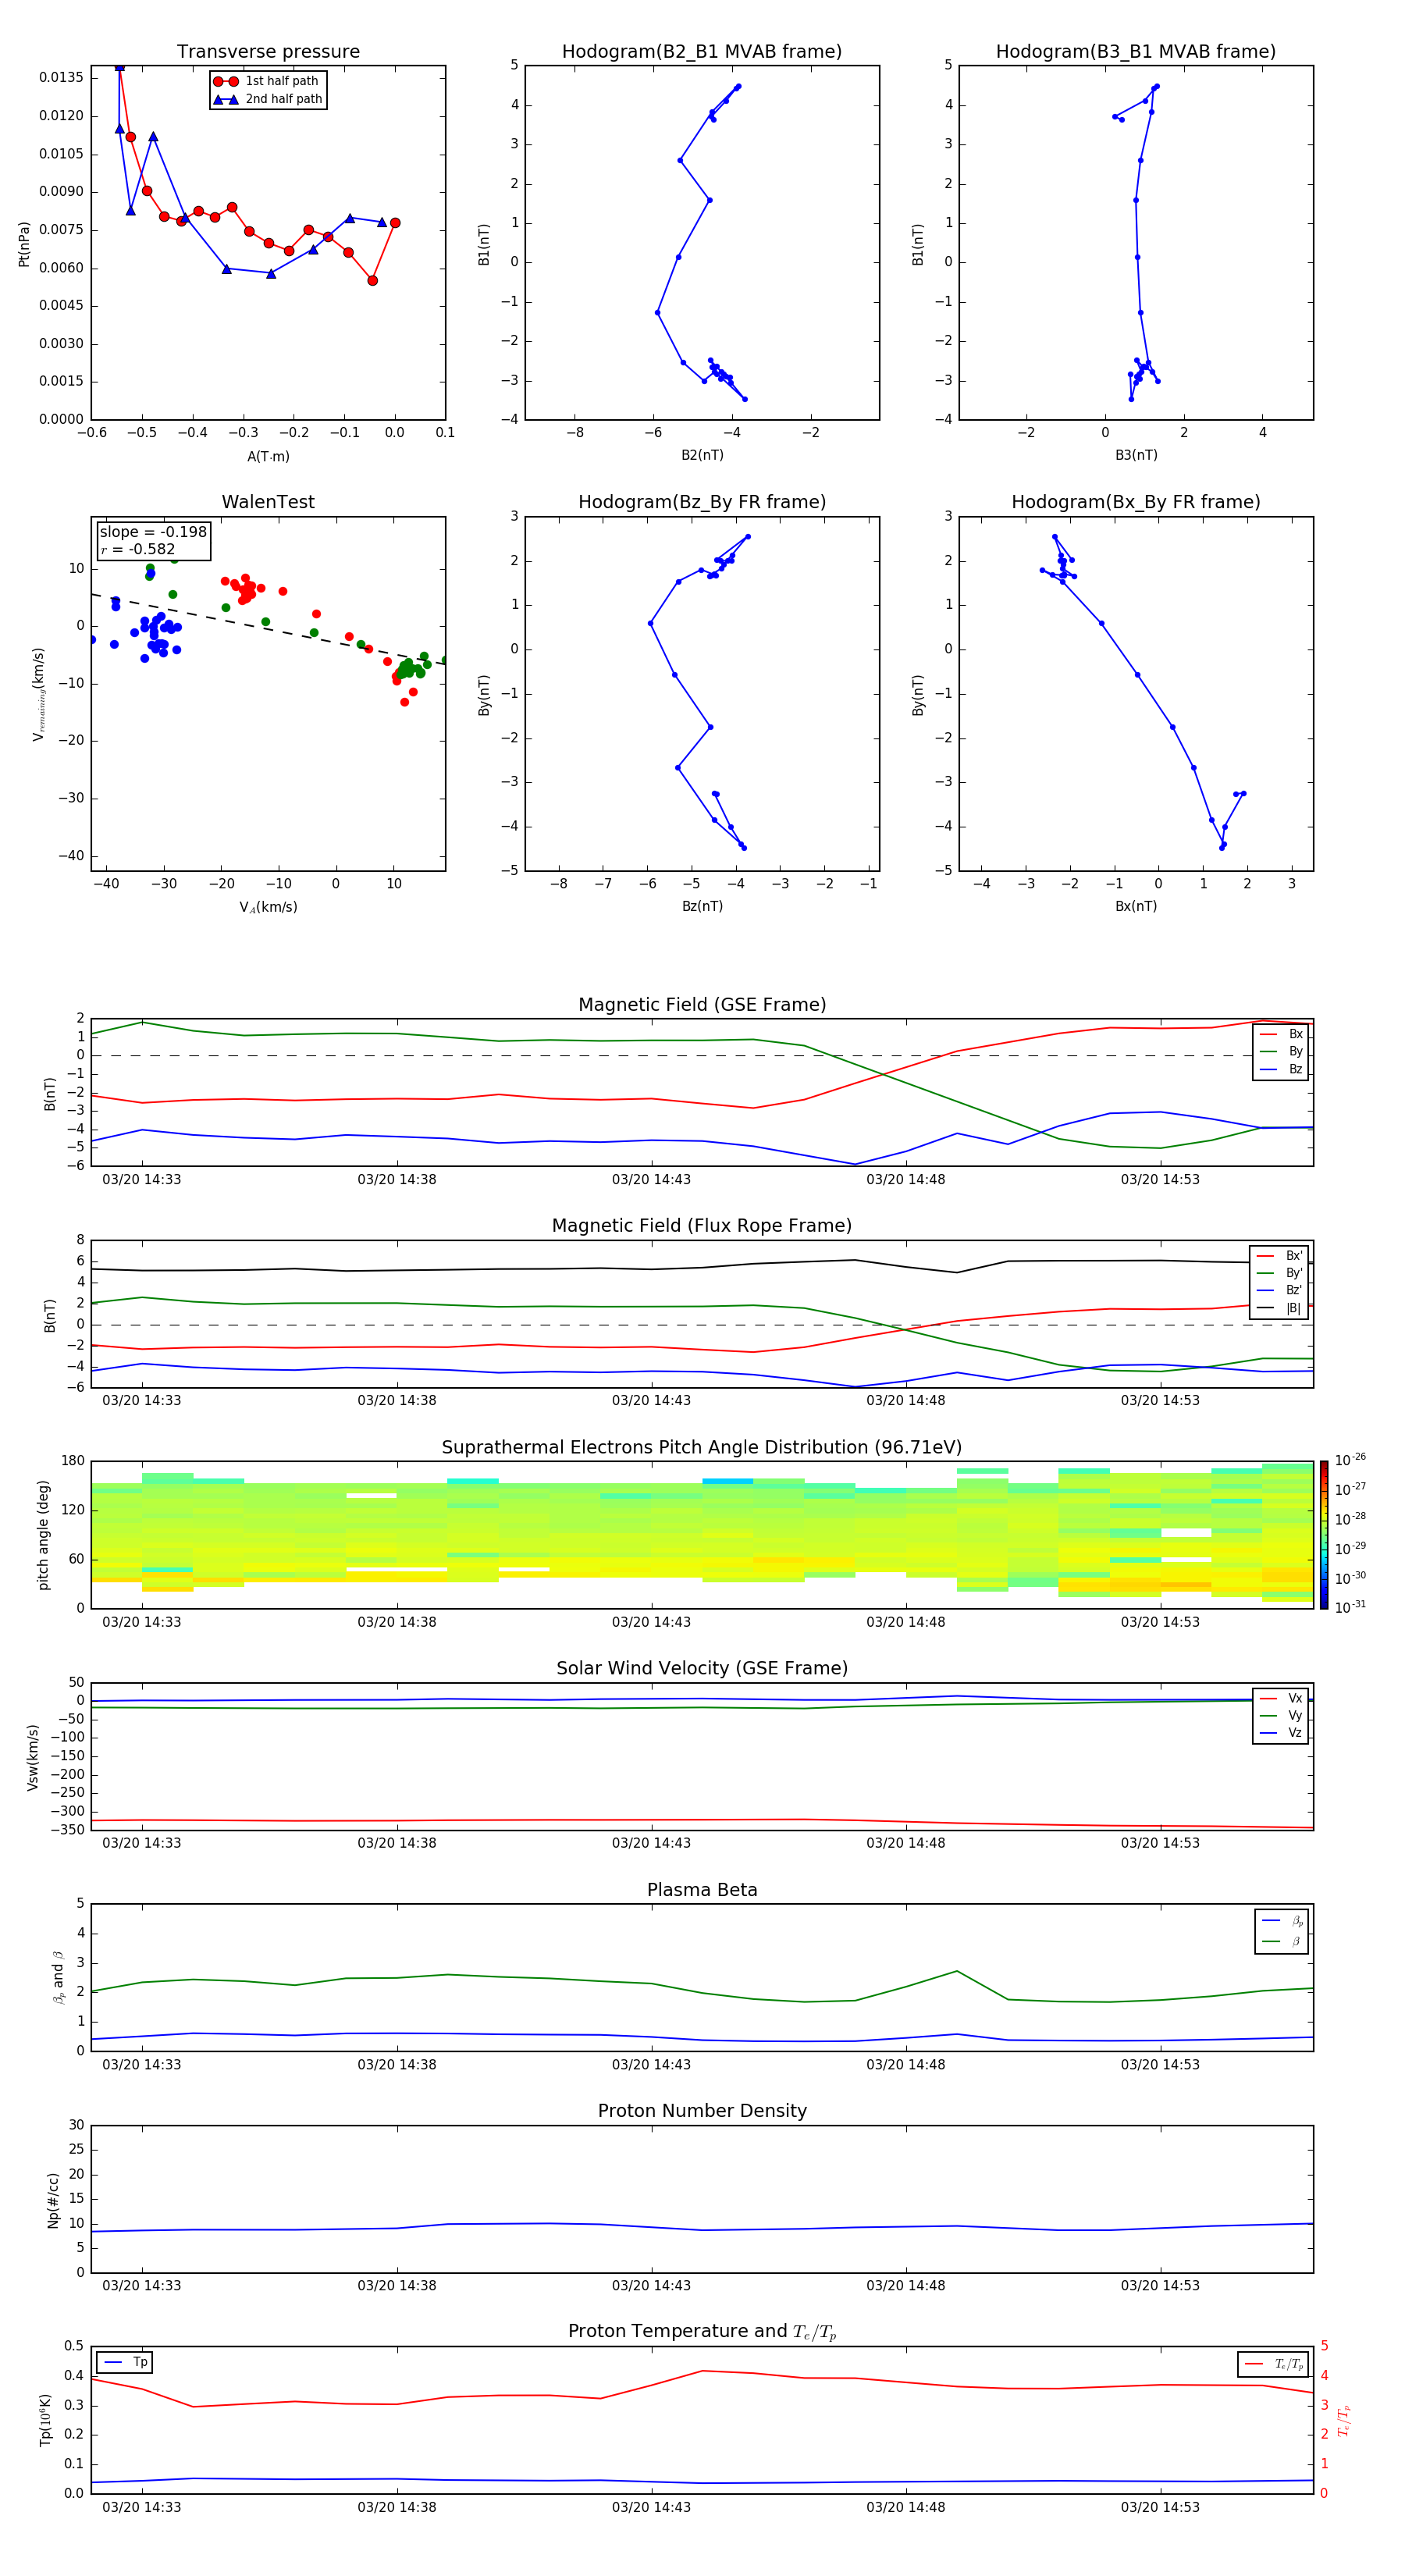Select the 'Hodogram(Bz_By FR frame)' title

pos(702,502)
